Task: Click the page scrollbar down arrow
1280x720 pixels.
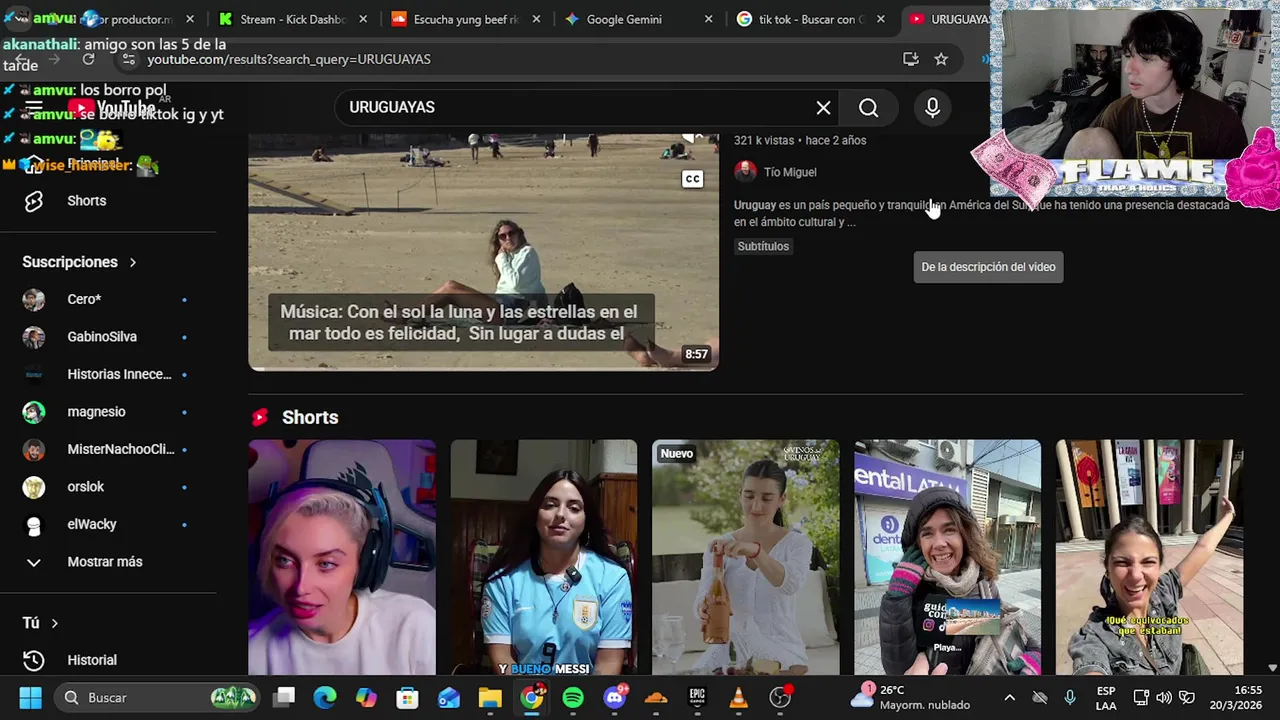Action: [x=1272, y=667]
